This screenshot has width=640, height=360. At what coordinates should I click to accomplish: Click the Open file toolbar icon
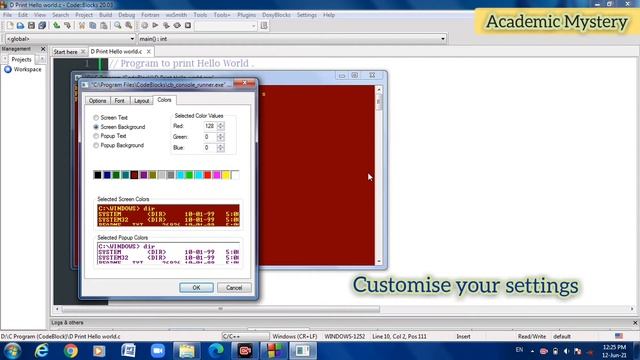pos(20,26)
